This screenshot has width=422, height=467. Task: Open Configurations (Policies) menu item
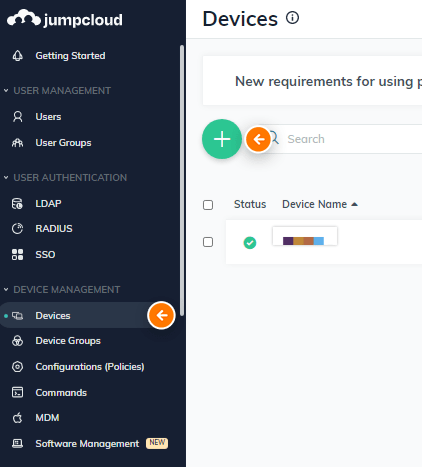[x=90, y=367]
